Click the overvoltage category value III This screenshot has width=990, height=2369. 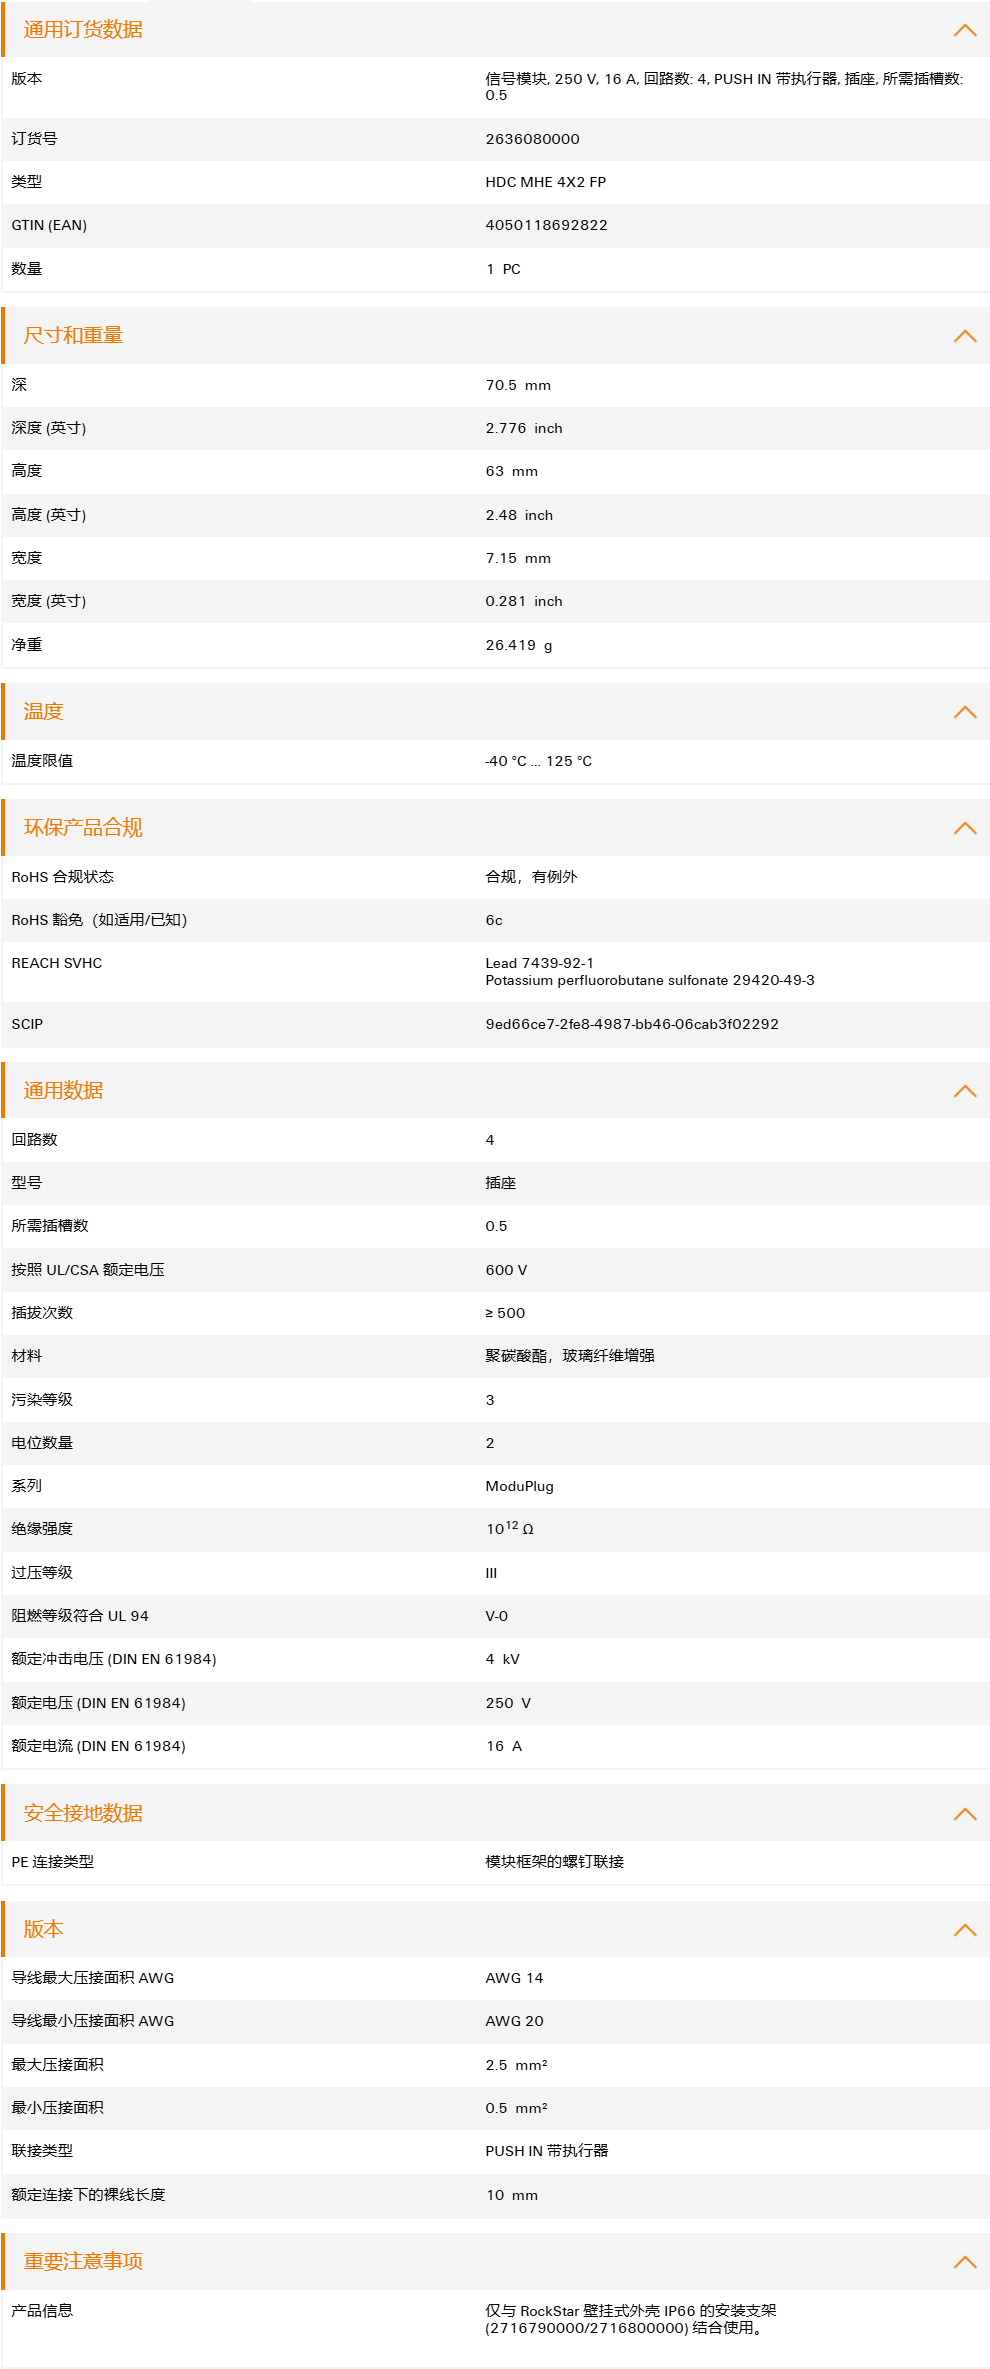click(491, 1573)
